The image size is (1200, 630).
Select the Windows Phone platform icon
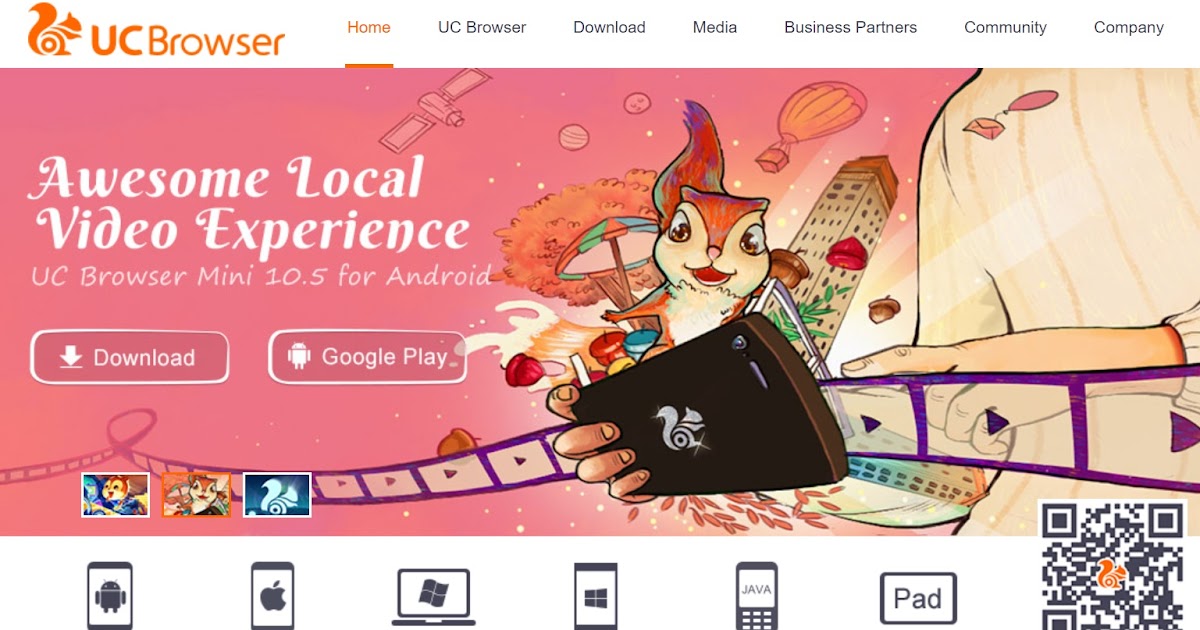(x=596, y=596)
